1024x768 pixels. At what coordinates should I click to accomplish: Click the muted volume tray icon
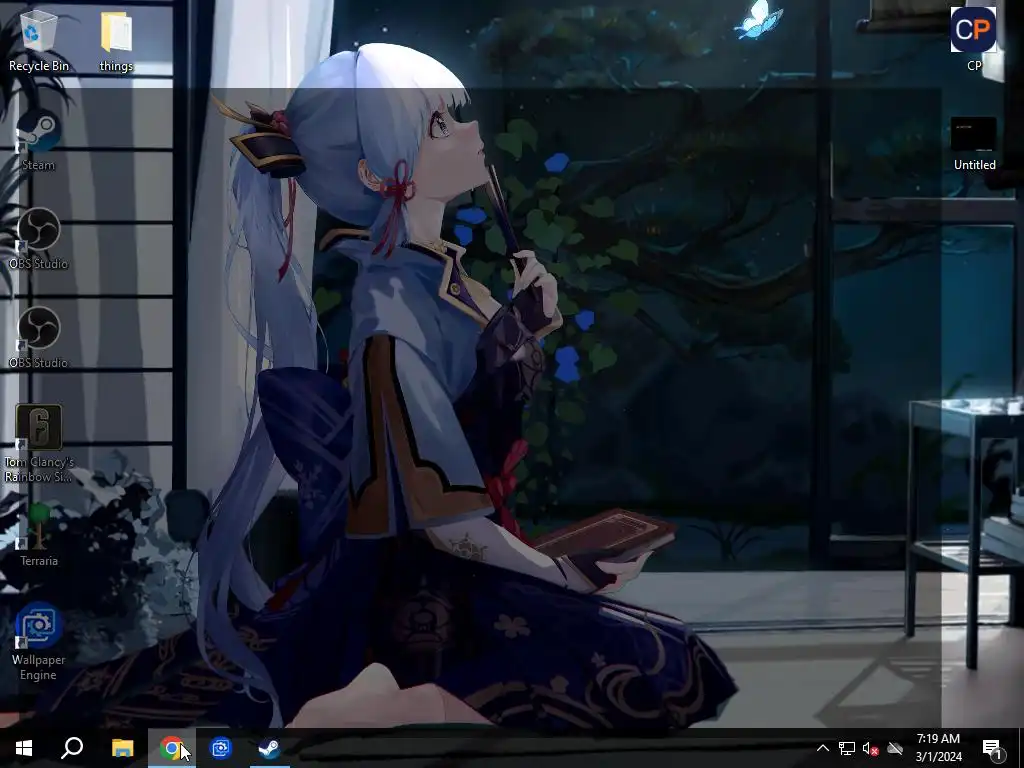(x=871, y=748)
